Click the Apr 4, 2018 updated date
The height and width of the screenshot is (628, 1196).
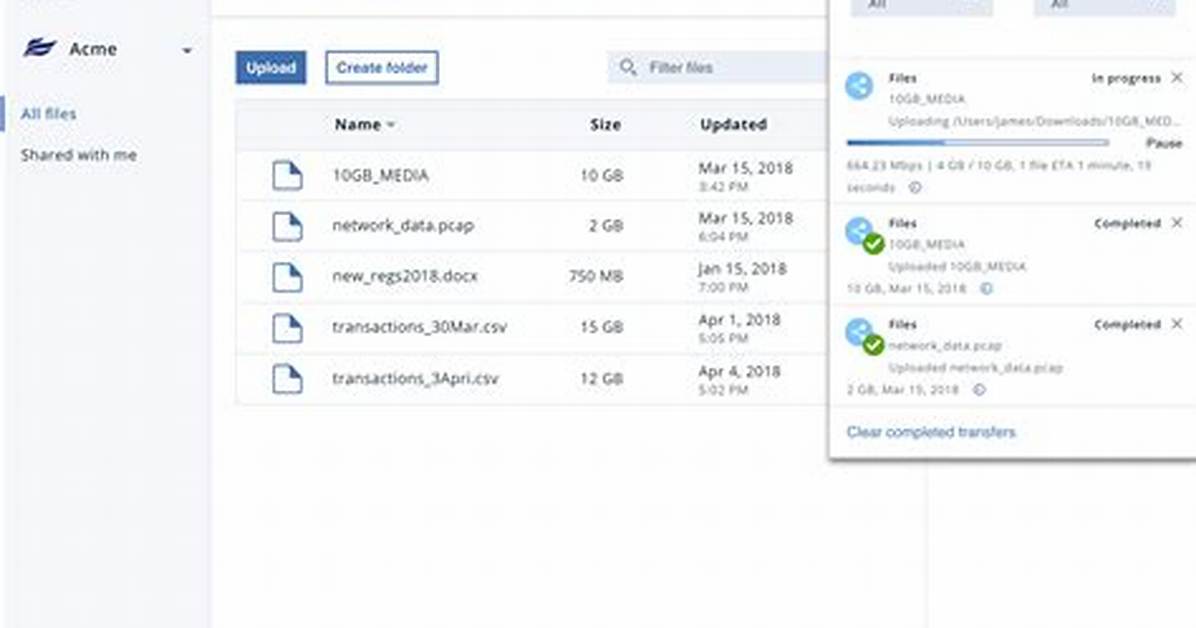740,372
